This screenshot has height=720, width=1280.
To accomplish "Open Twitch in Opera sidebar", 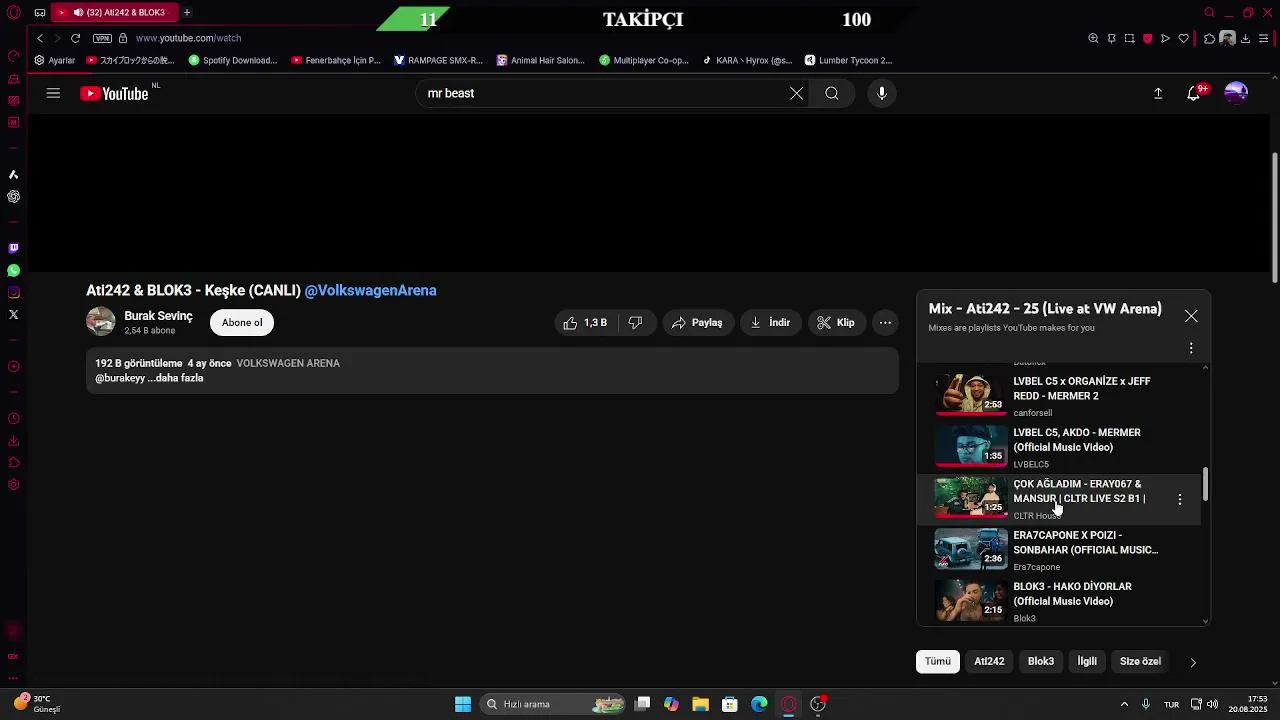I will tap(13, 248).
